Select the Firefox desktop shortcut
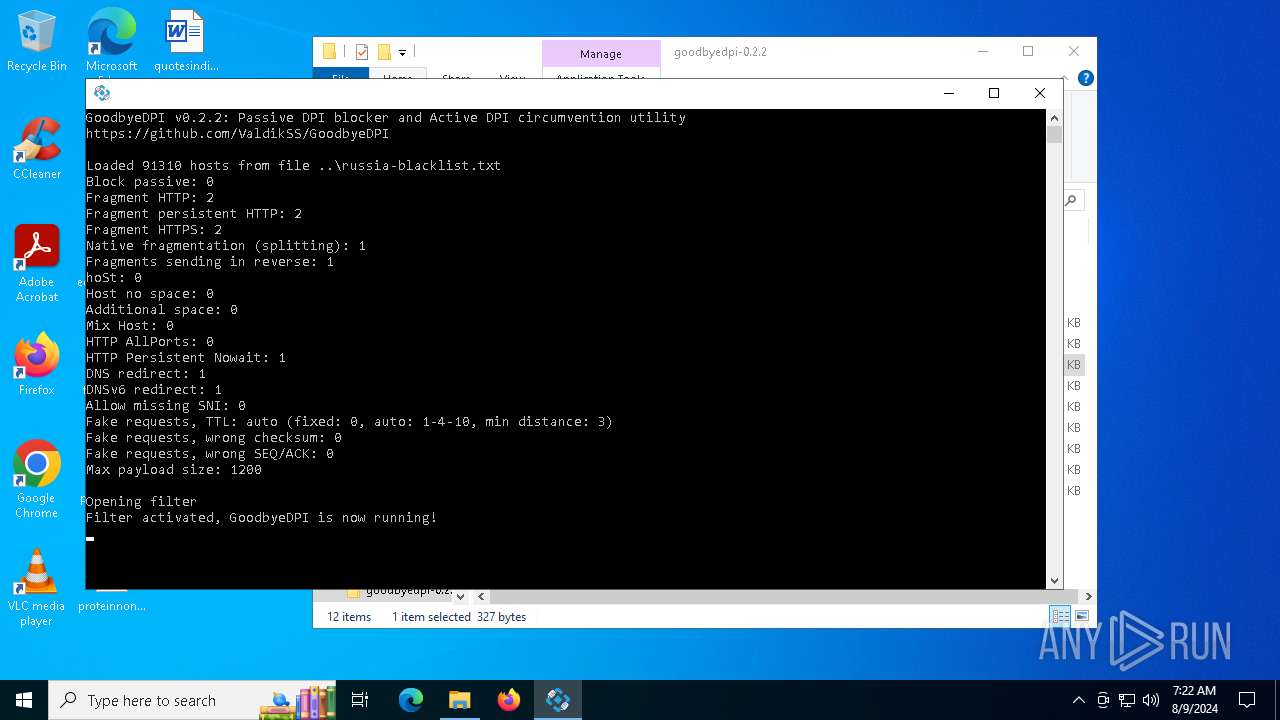The height and width of the screenshot is (720, 1280). (x=37, y=365)
